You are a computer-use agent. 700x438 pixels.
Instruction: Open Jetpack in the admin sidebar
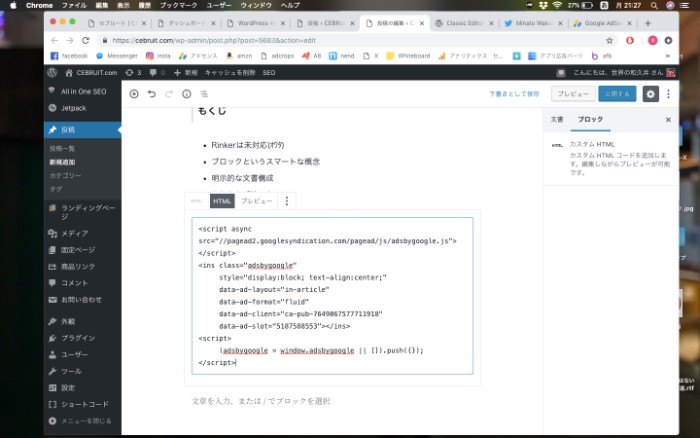(75, 105)
